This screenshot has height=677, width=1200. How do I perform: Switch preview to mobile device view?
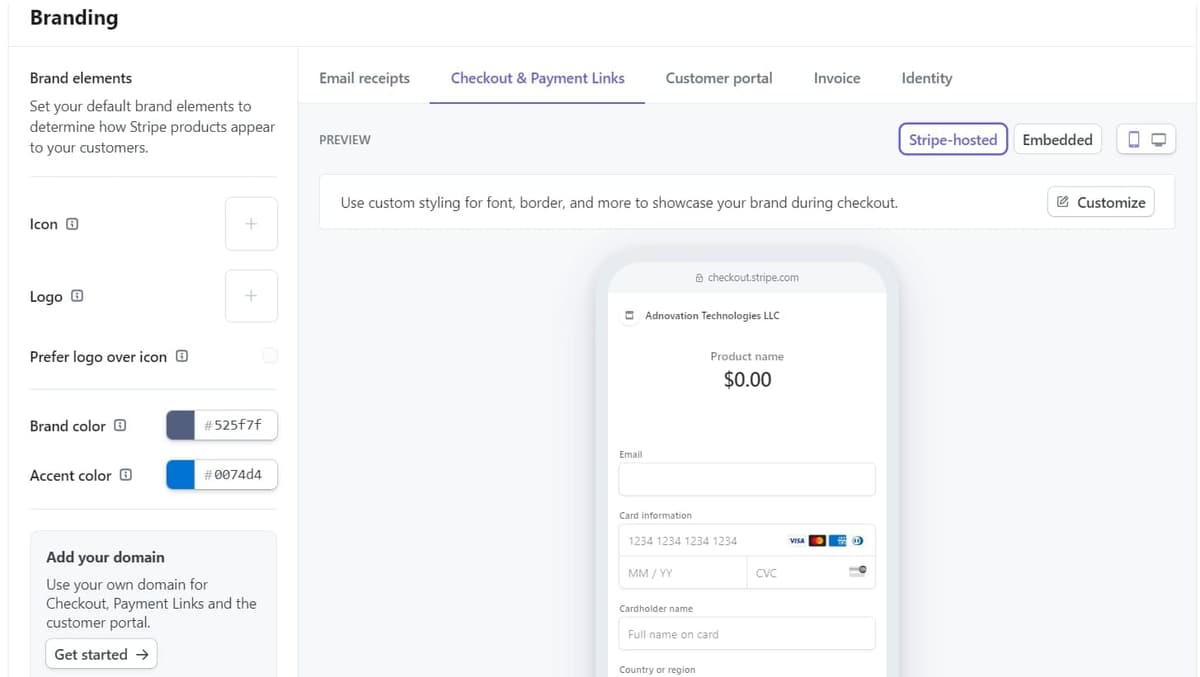tap(1134, 140)
